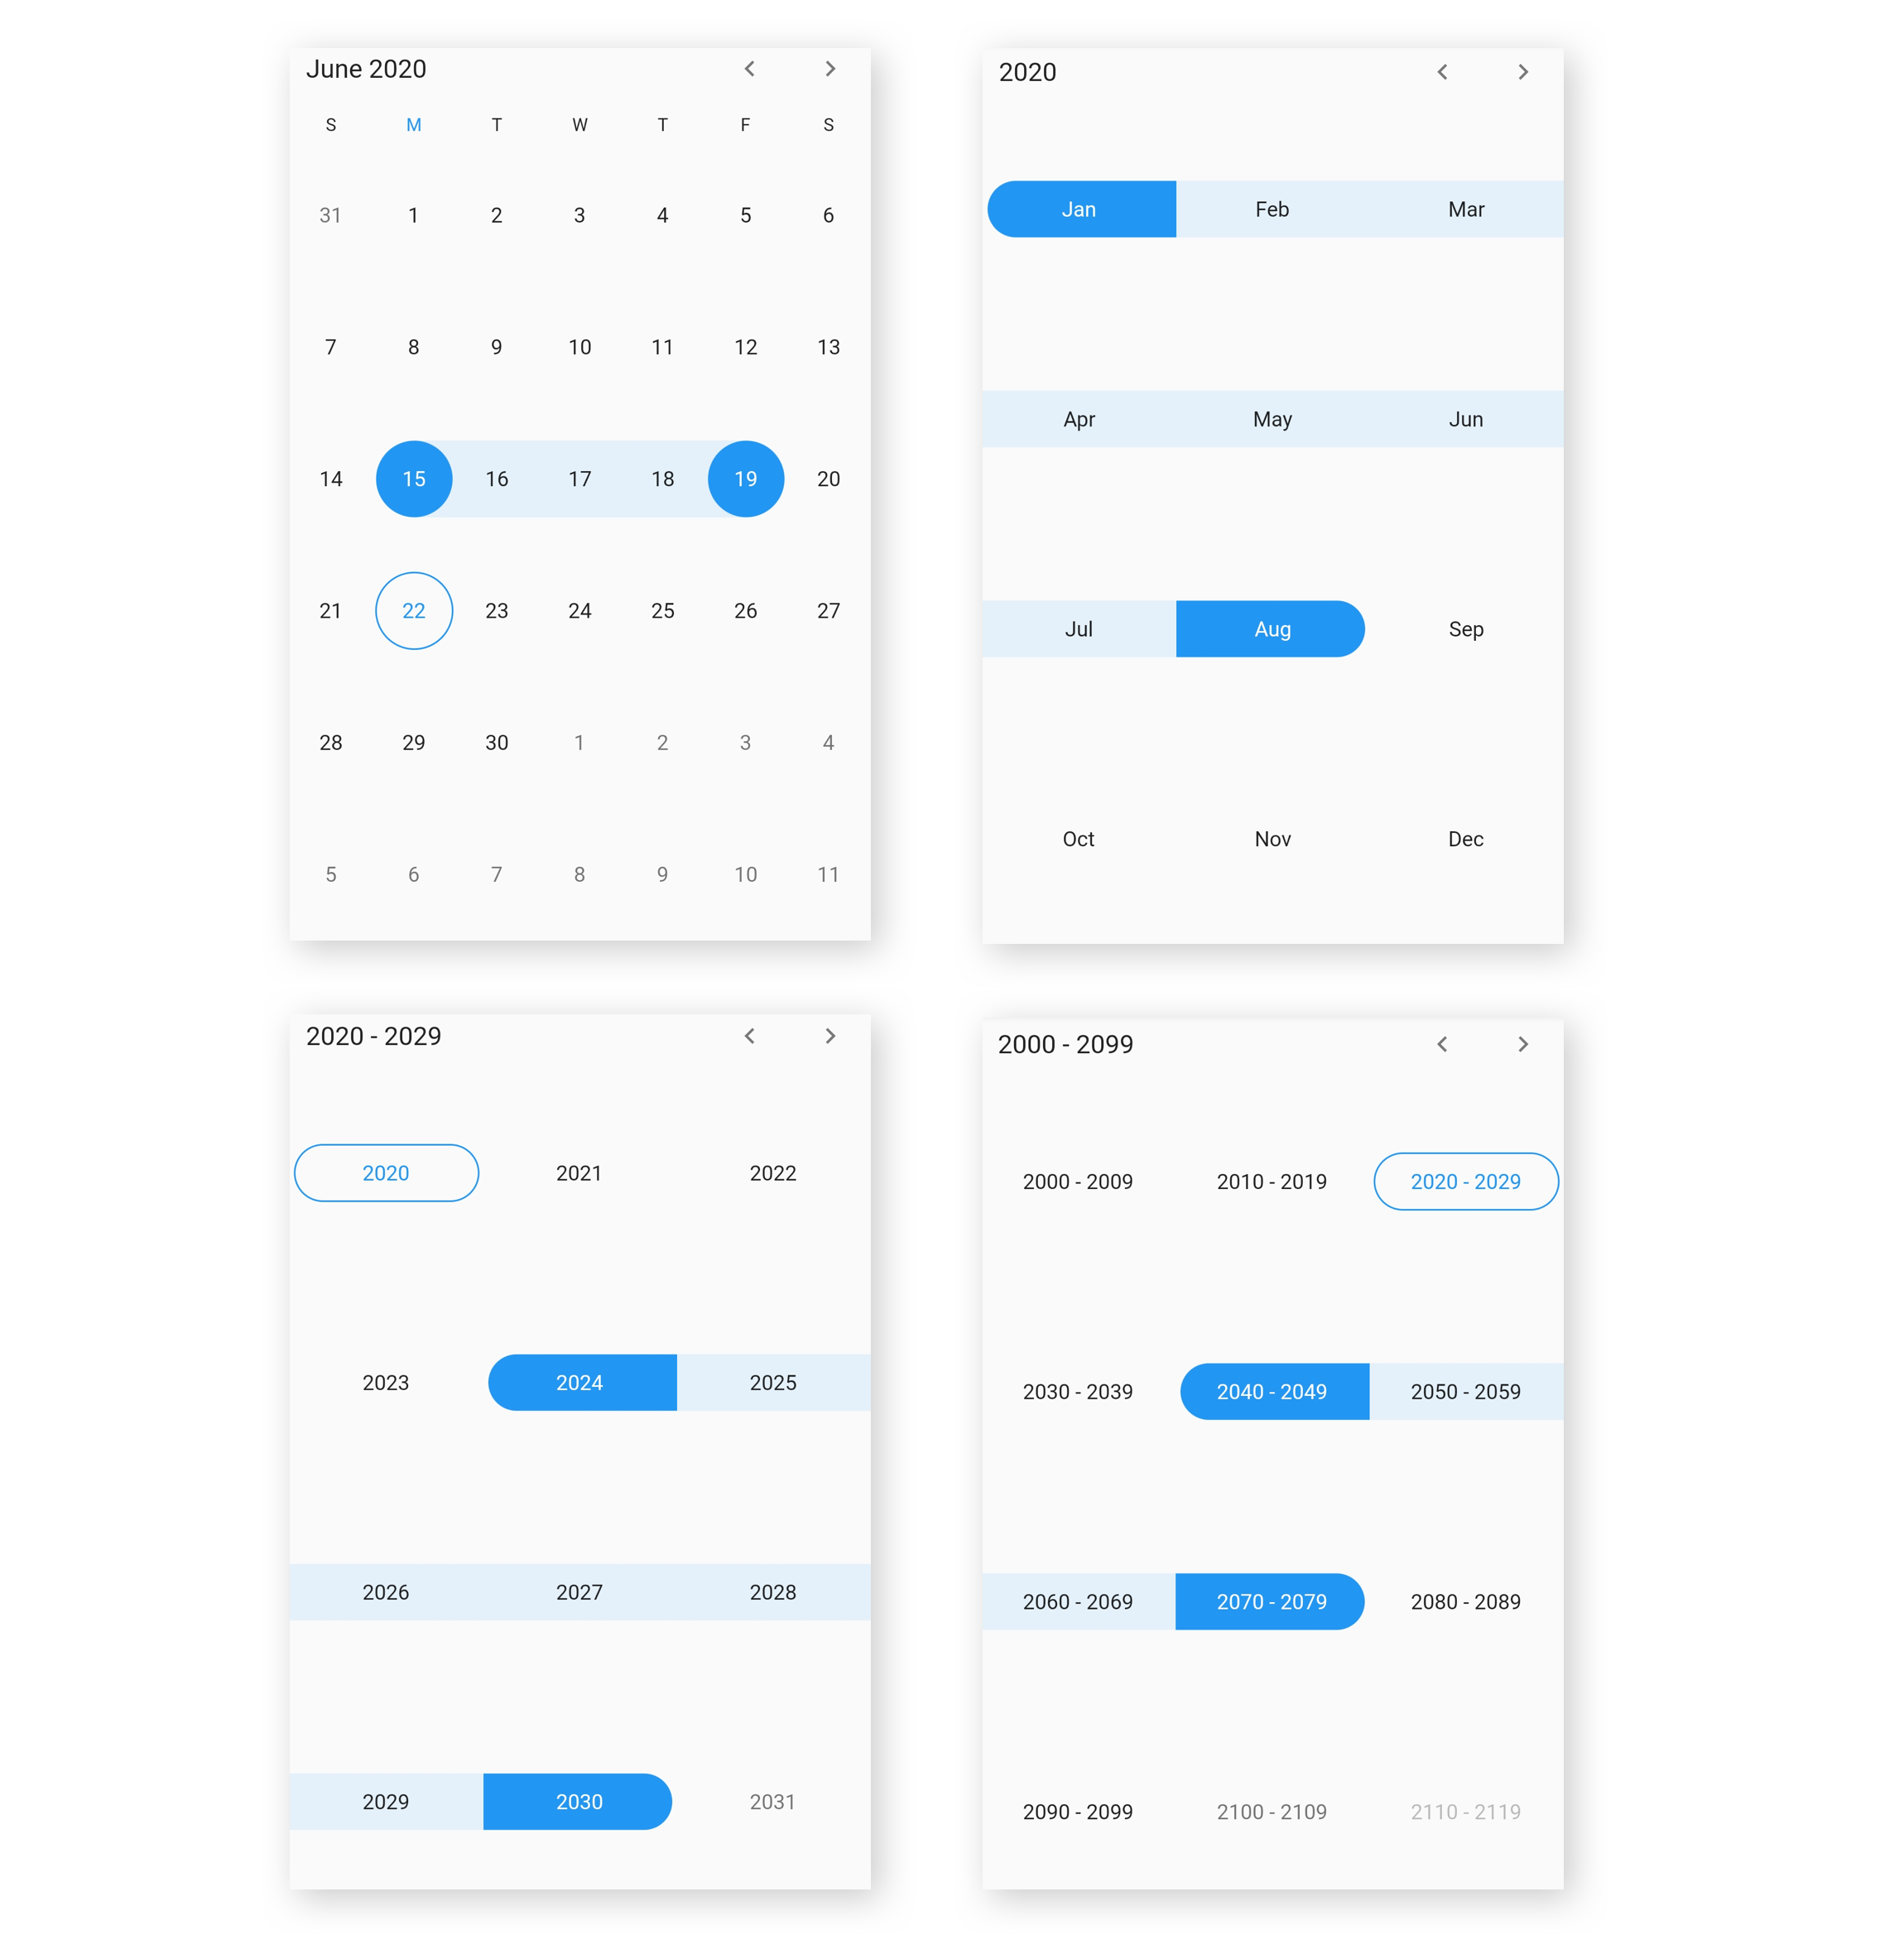The image size is (1904, 1935).
Task: Click the forward arrow on June 2020 calendar
Action: pyautogui.click(x=830, y=68)
